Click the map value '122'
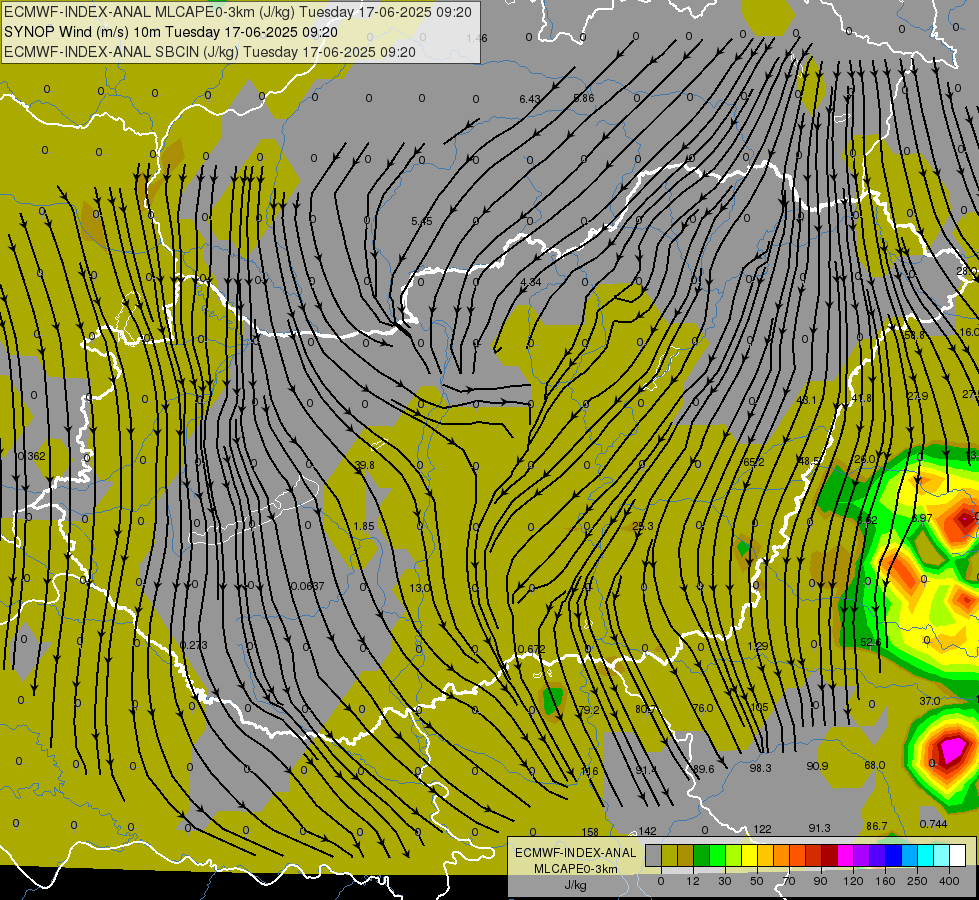The image size is (979, 900). pos(762,829)
